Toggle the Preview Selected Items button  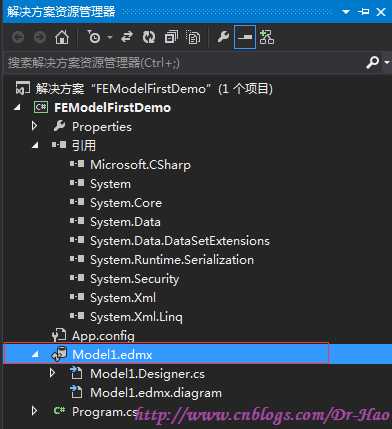tap(245, 37)
